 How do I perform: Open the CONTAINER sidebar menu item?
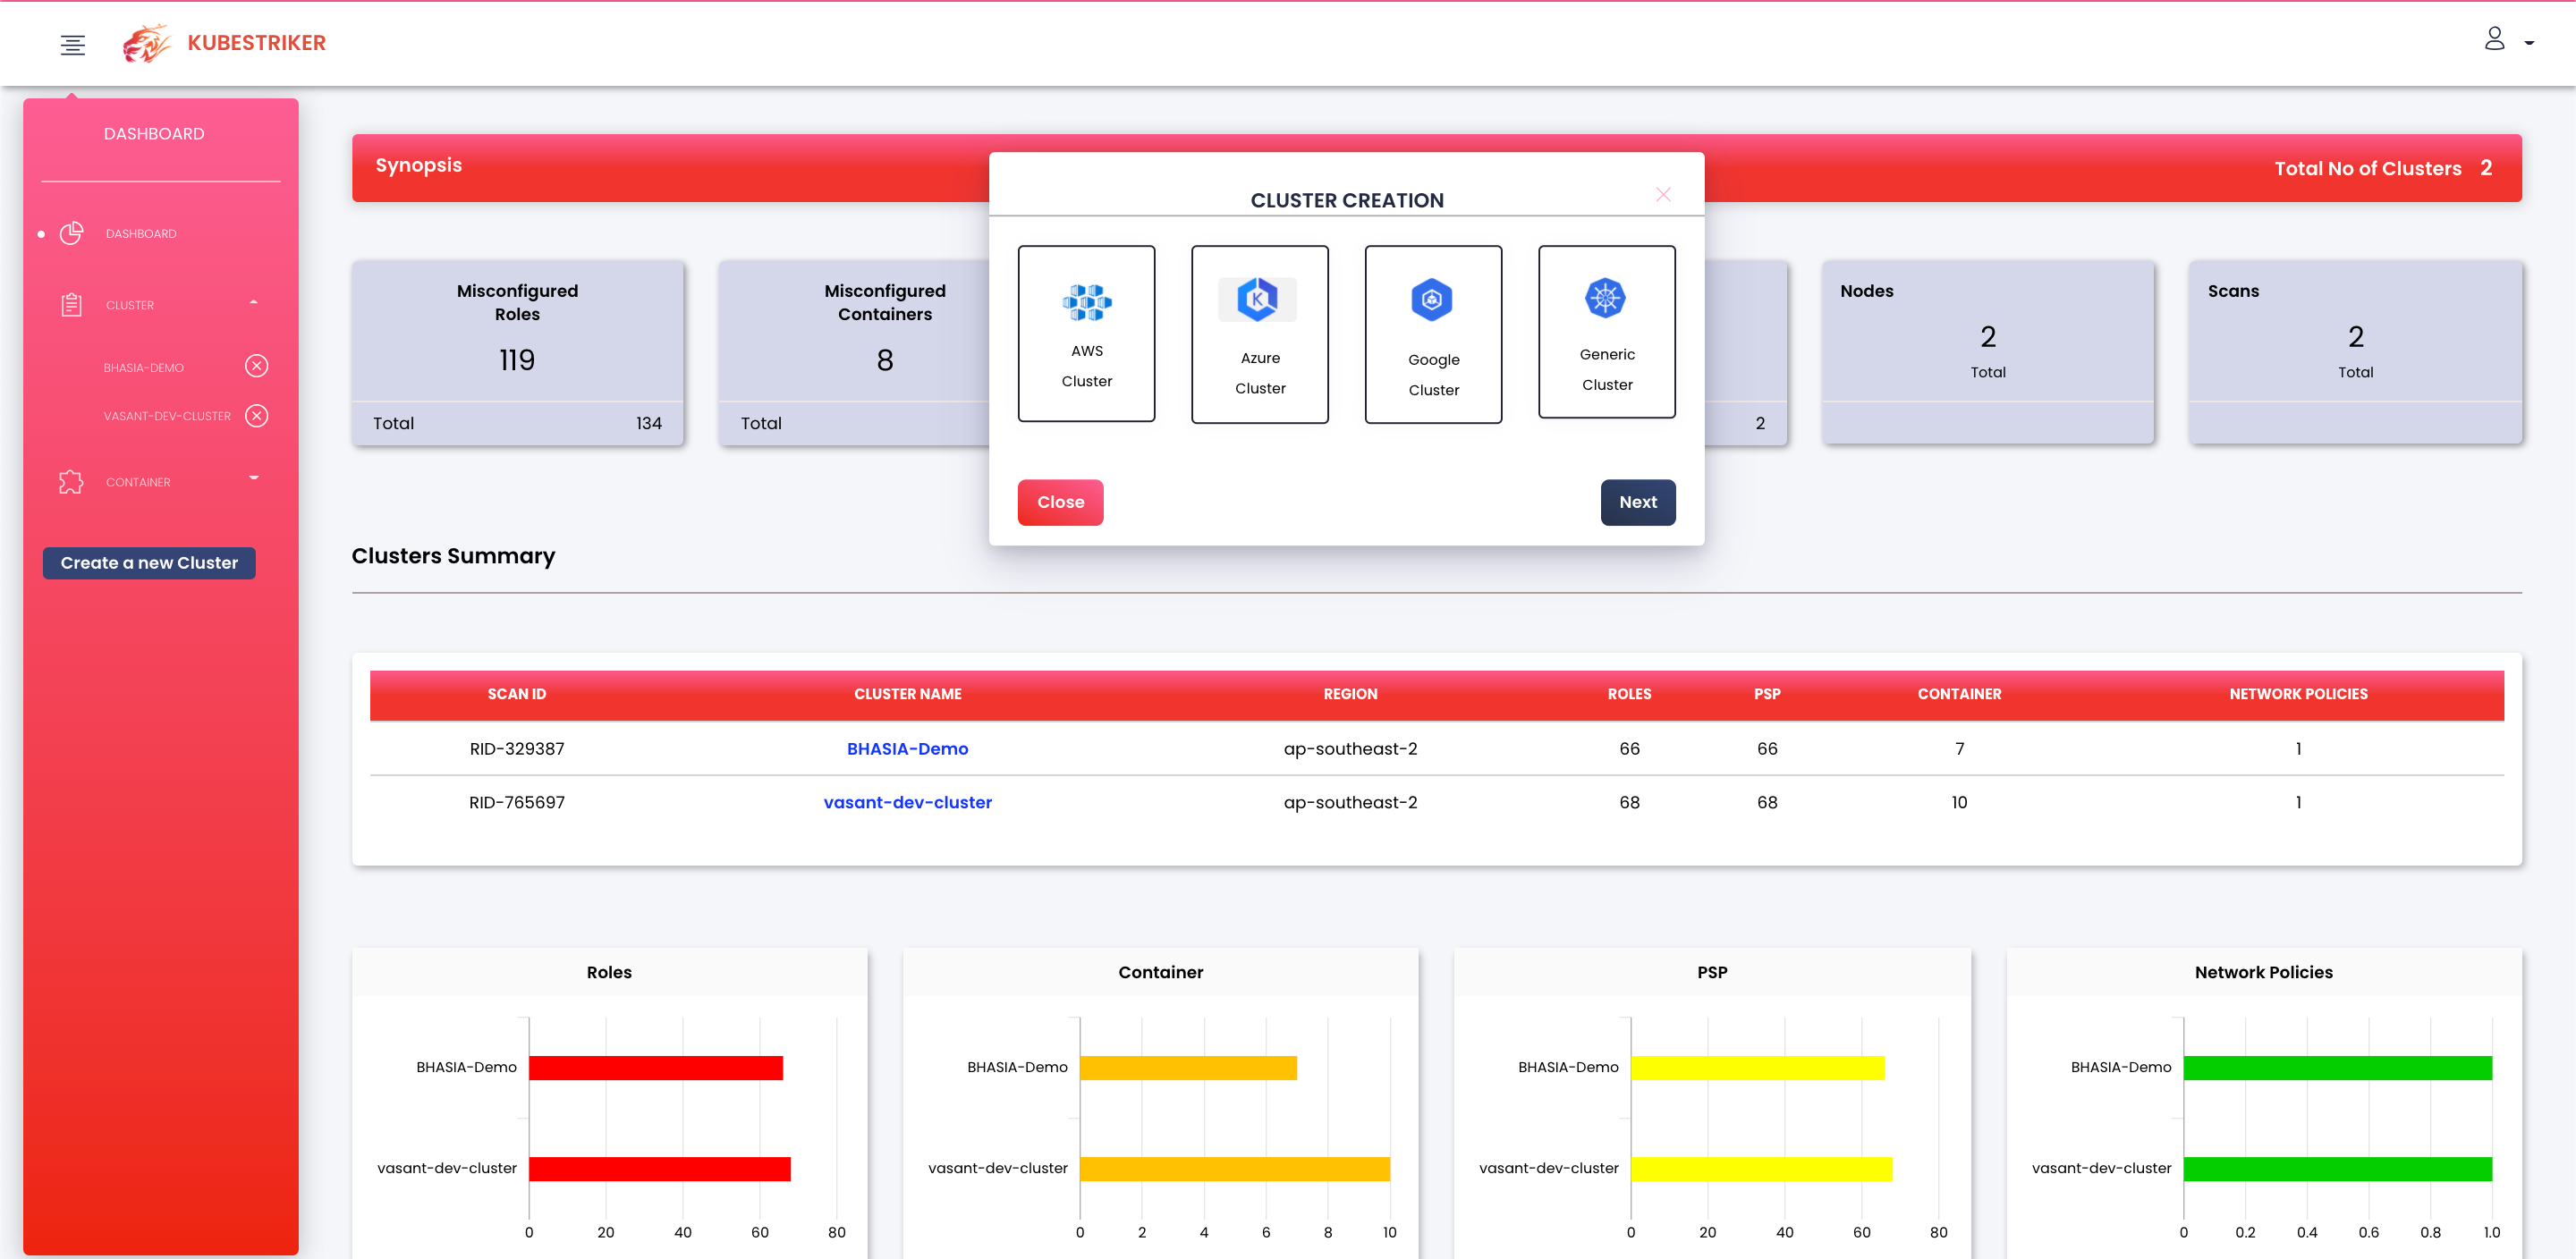point(138,483)
